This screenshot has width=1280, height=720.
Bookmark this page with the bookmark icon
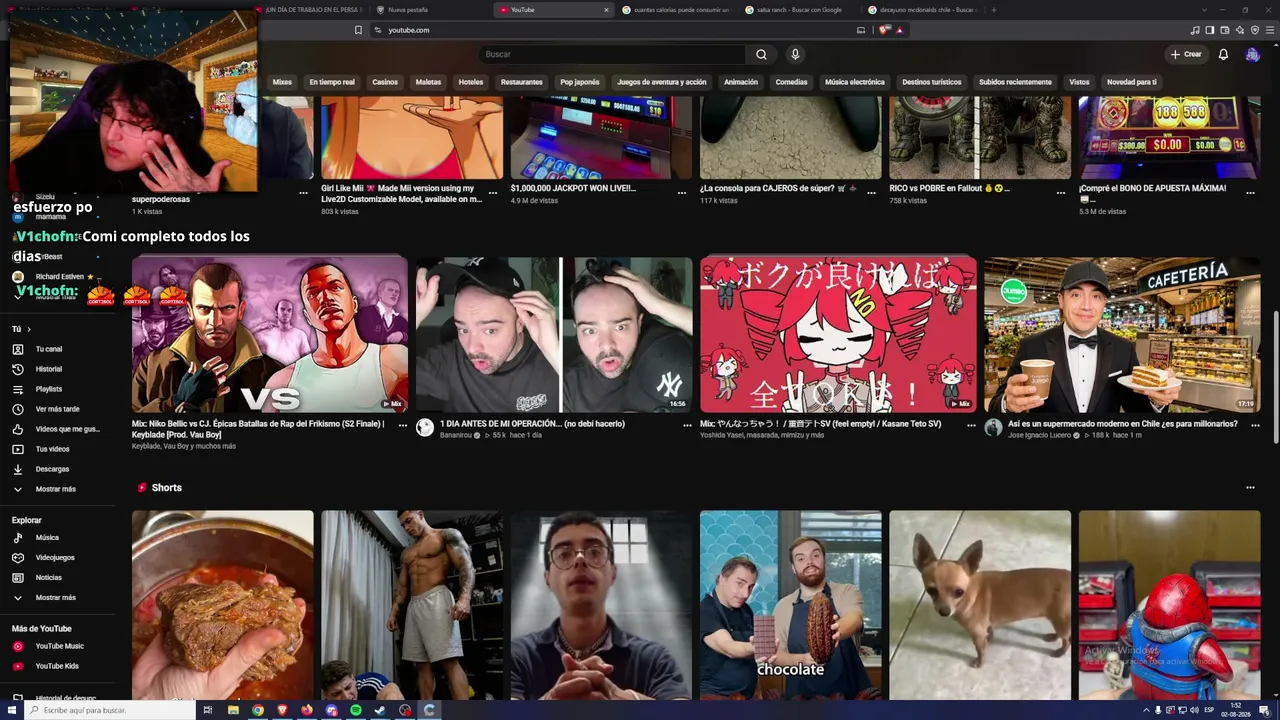point(358,30)
